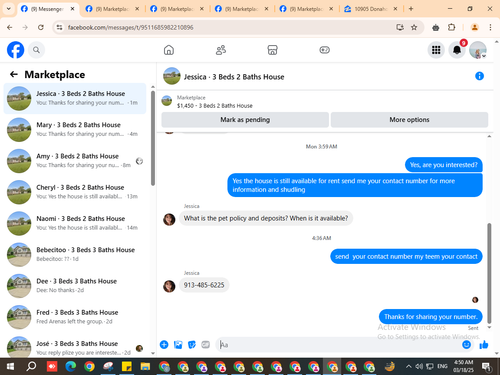500x375 pixels.
Task: Switch to the Messenger browser tab
Action: coord(47,9)
